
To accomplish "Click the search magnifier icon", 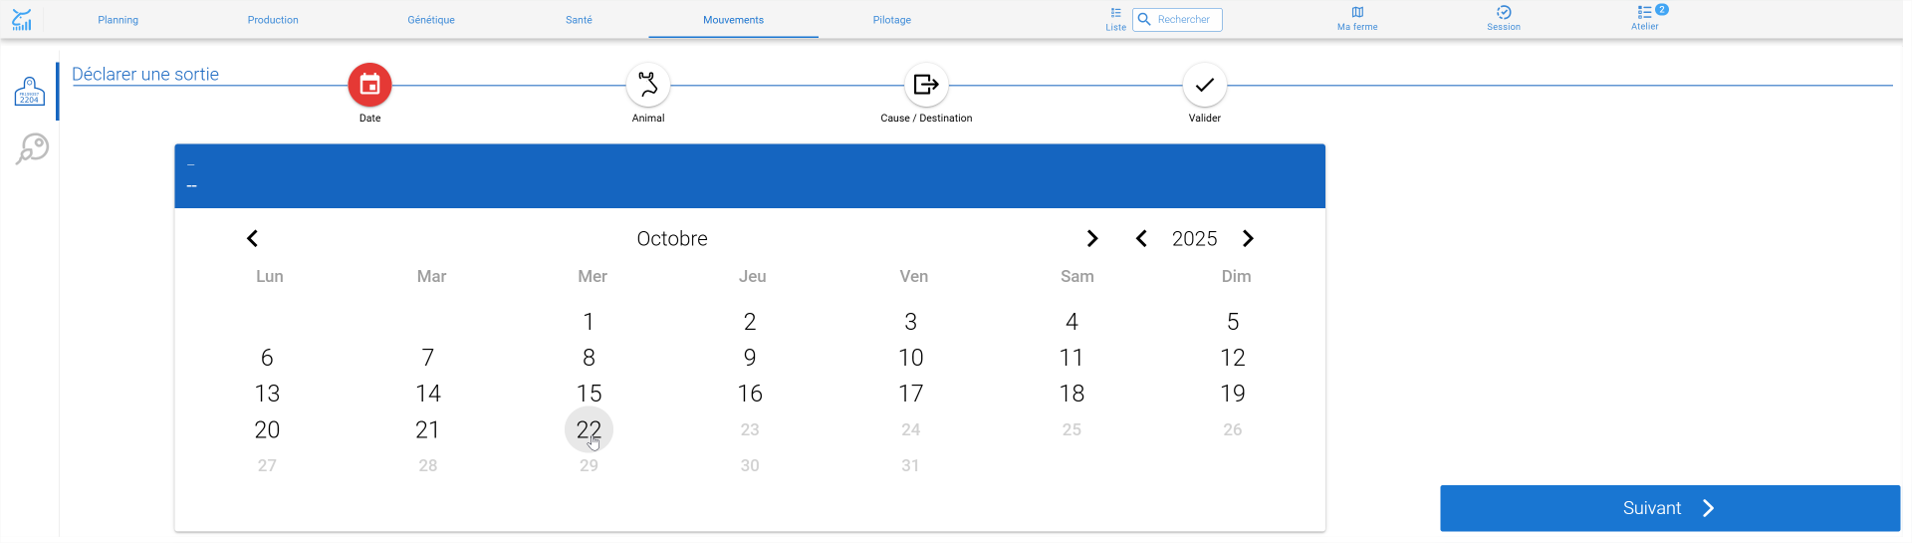I will [1145, 19].
